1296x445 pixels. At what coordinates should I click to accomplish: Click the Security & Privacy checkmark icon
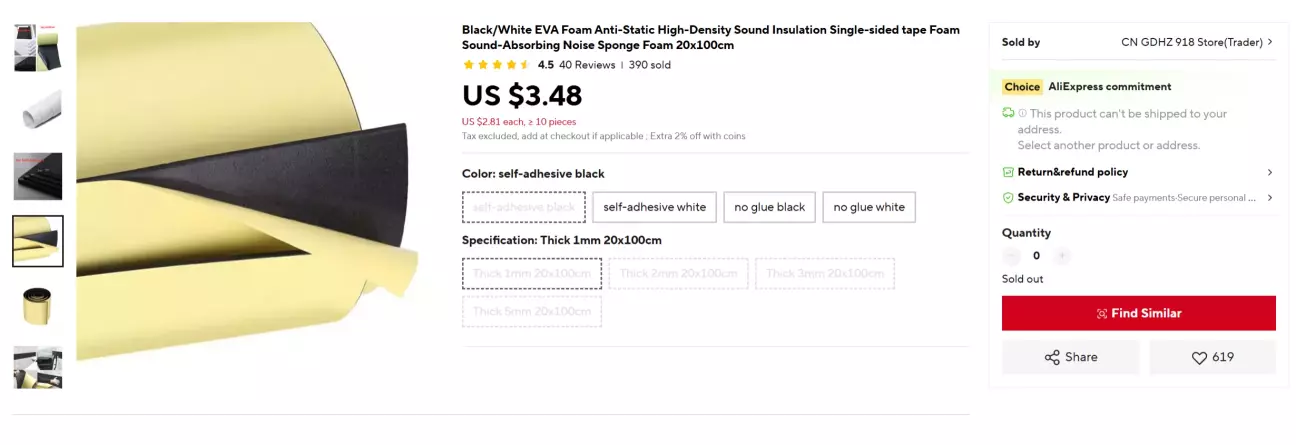1008,198
